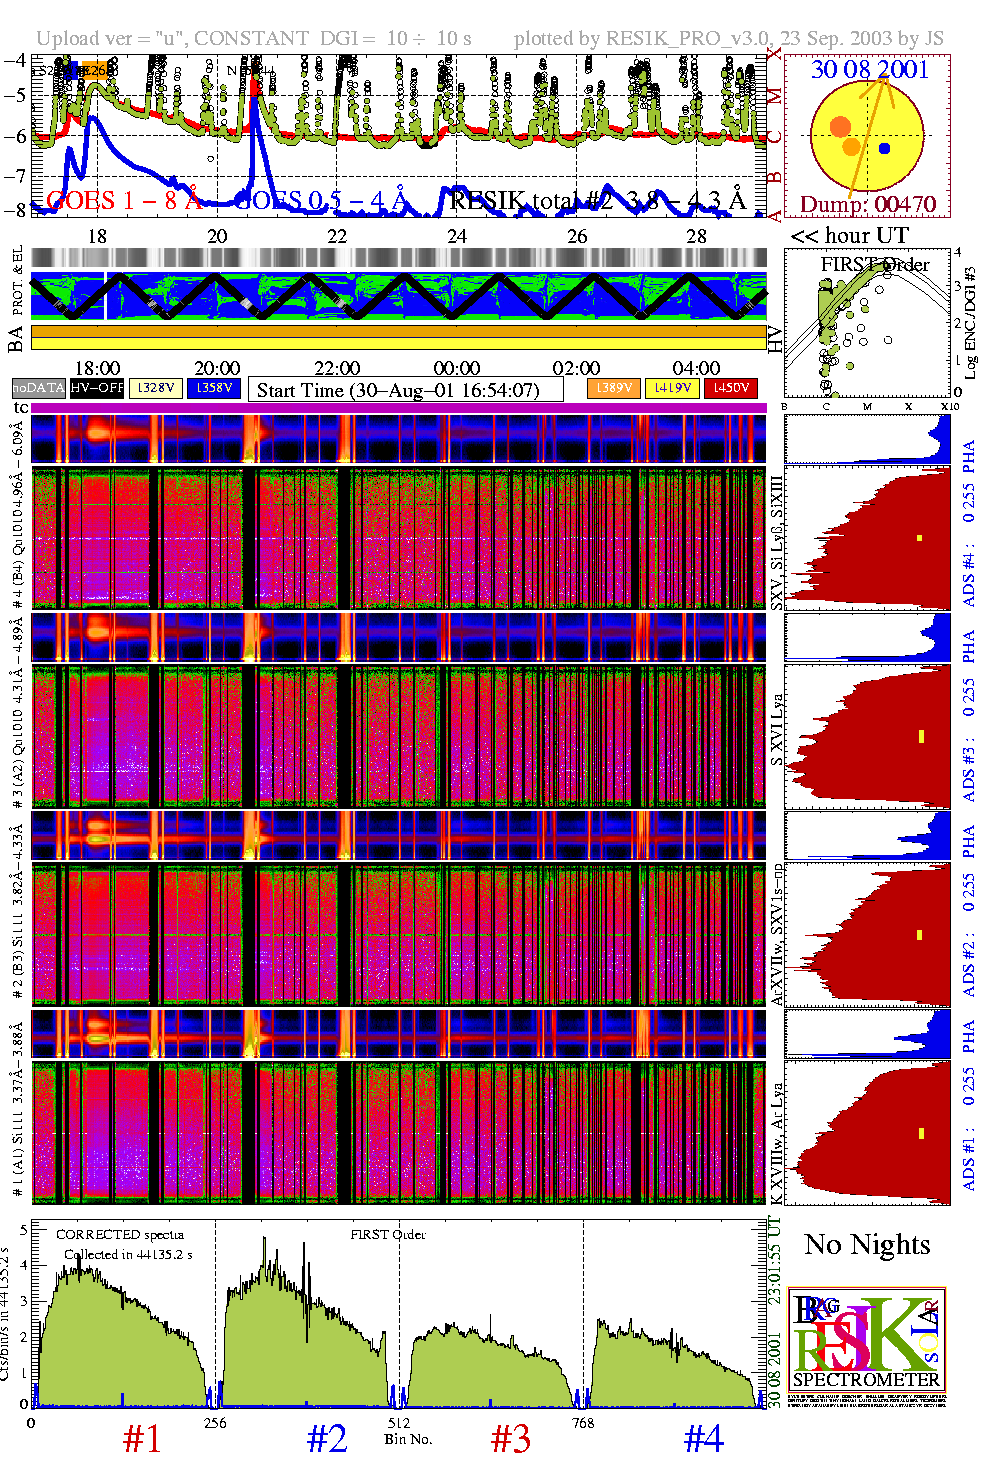Click the yellow marker in ADS #1 histogram
The height and width of the screenshot is (1477, 1004).
coord(921,1134)
